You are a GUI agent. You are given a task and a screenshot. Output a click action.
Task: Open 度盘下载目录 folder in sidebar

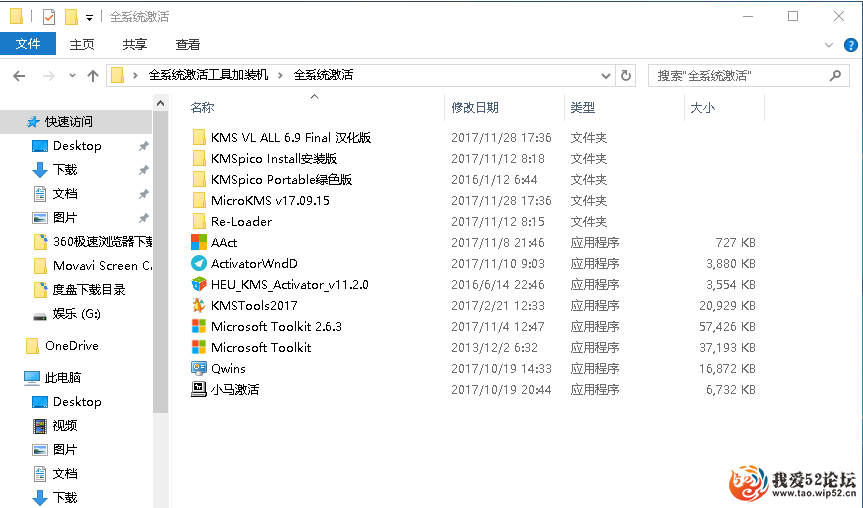coord(89,289)
